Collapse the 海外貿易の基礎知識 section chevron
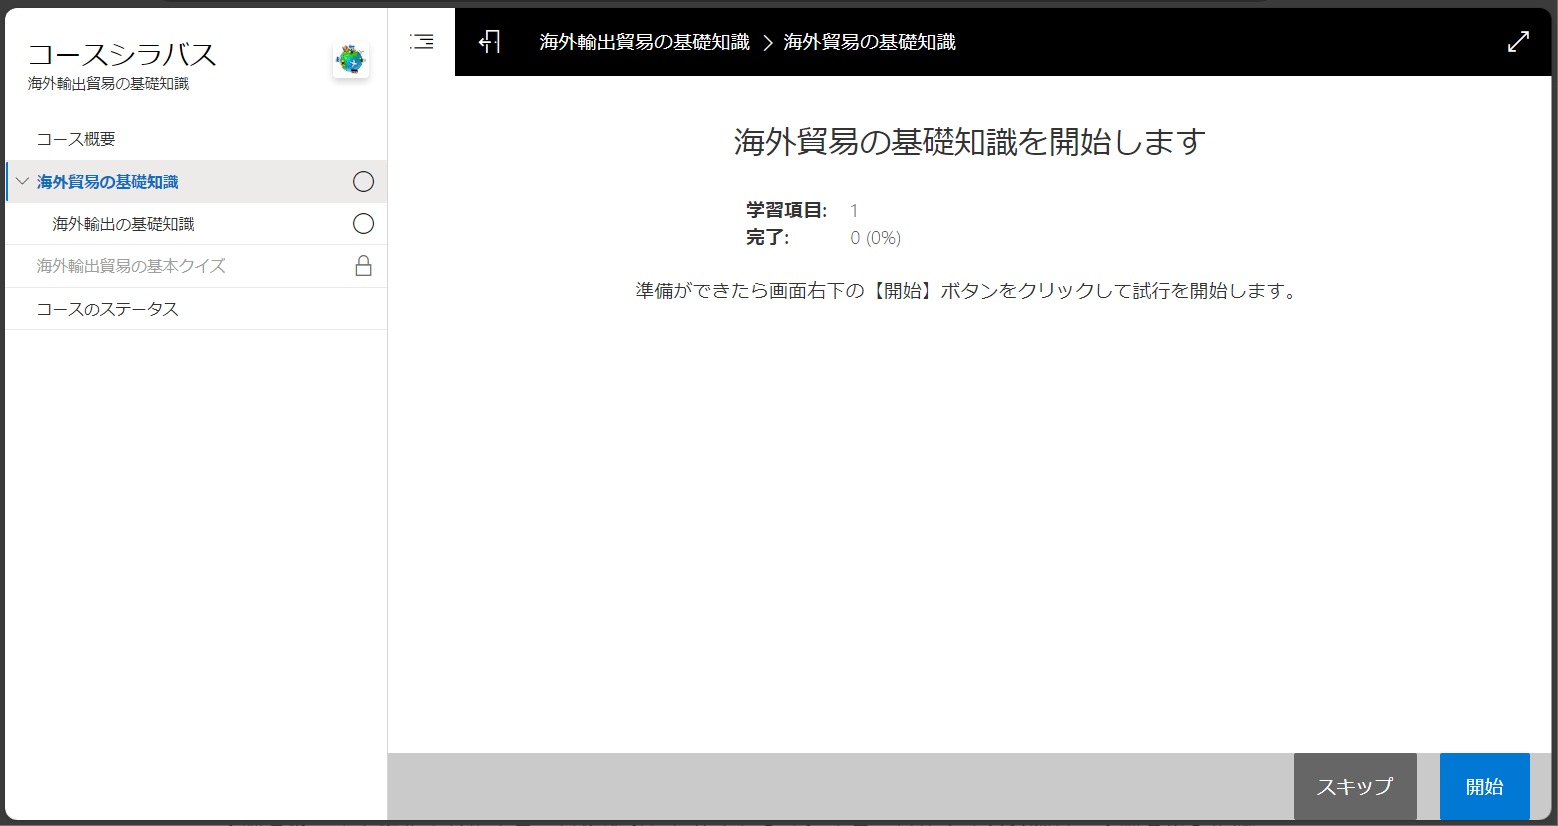Image resolution: width=1558 pixels, height=826 pixels. [x=22, y=182]
